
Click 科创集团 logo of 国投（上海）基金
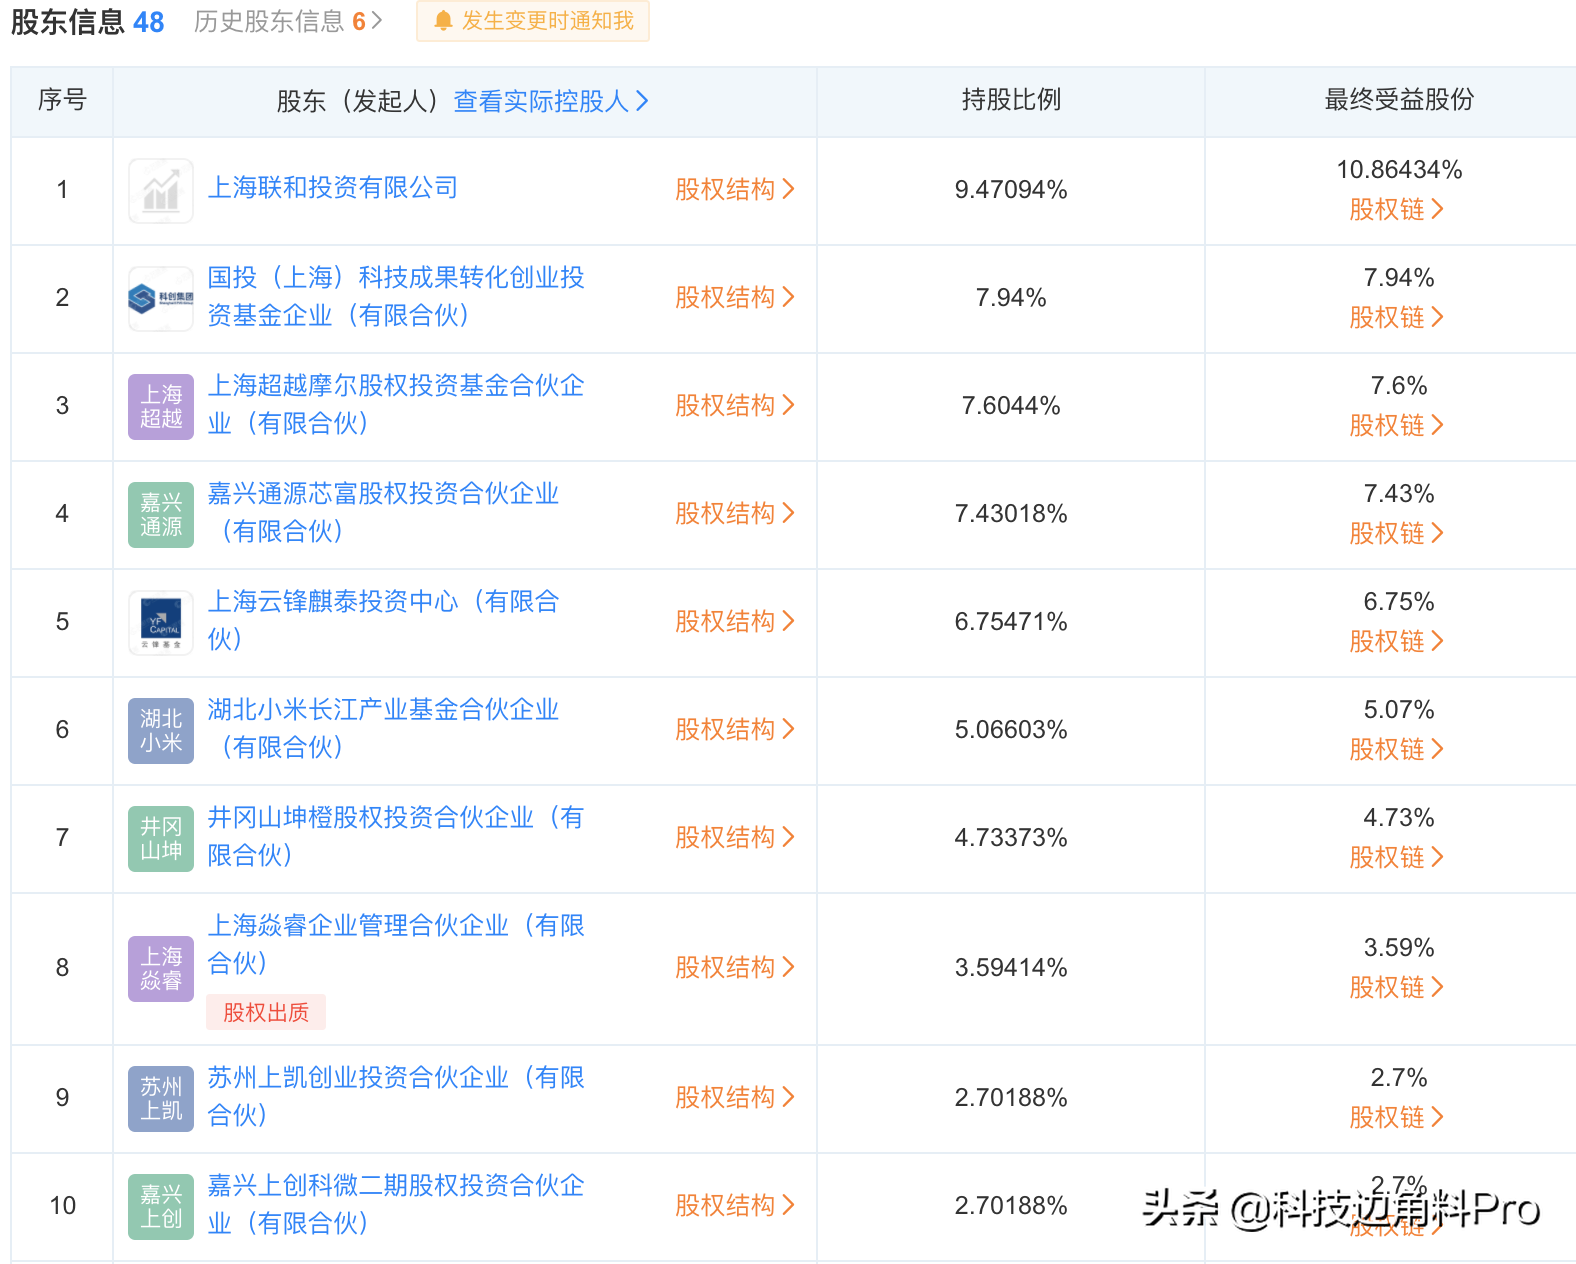[161, 298]
